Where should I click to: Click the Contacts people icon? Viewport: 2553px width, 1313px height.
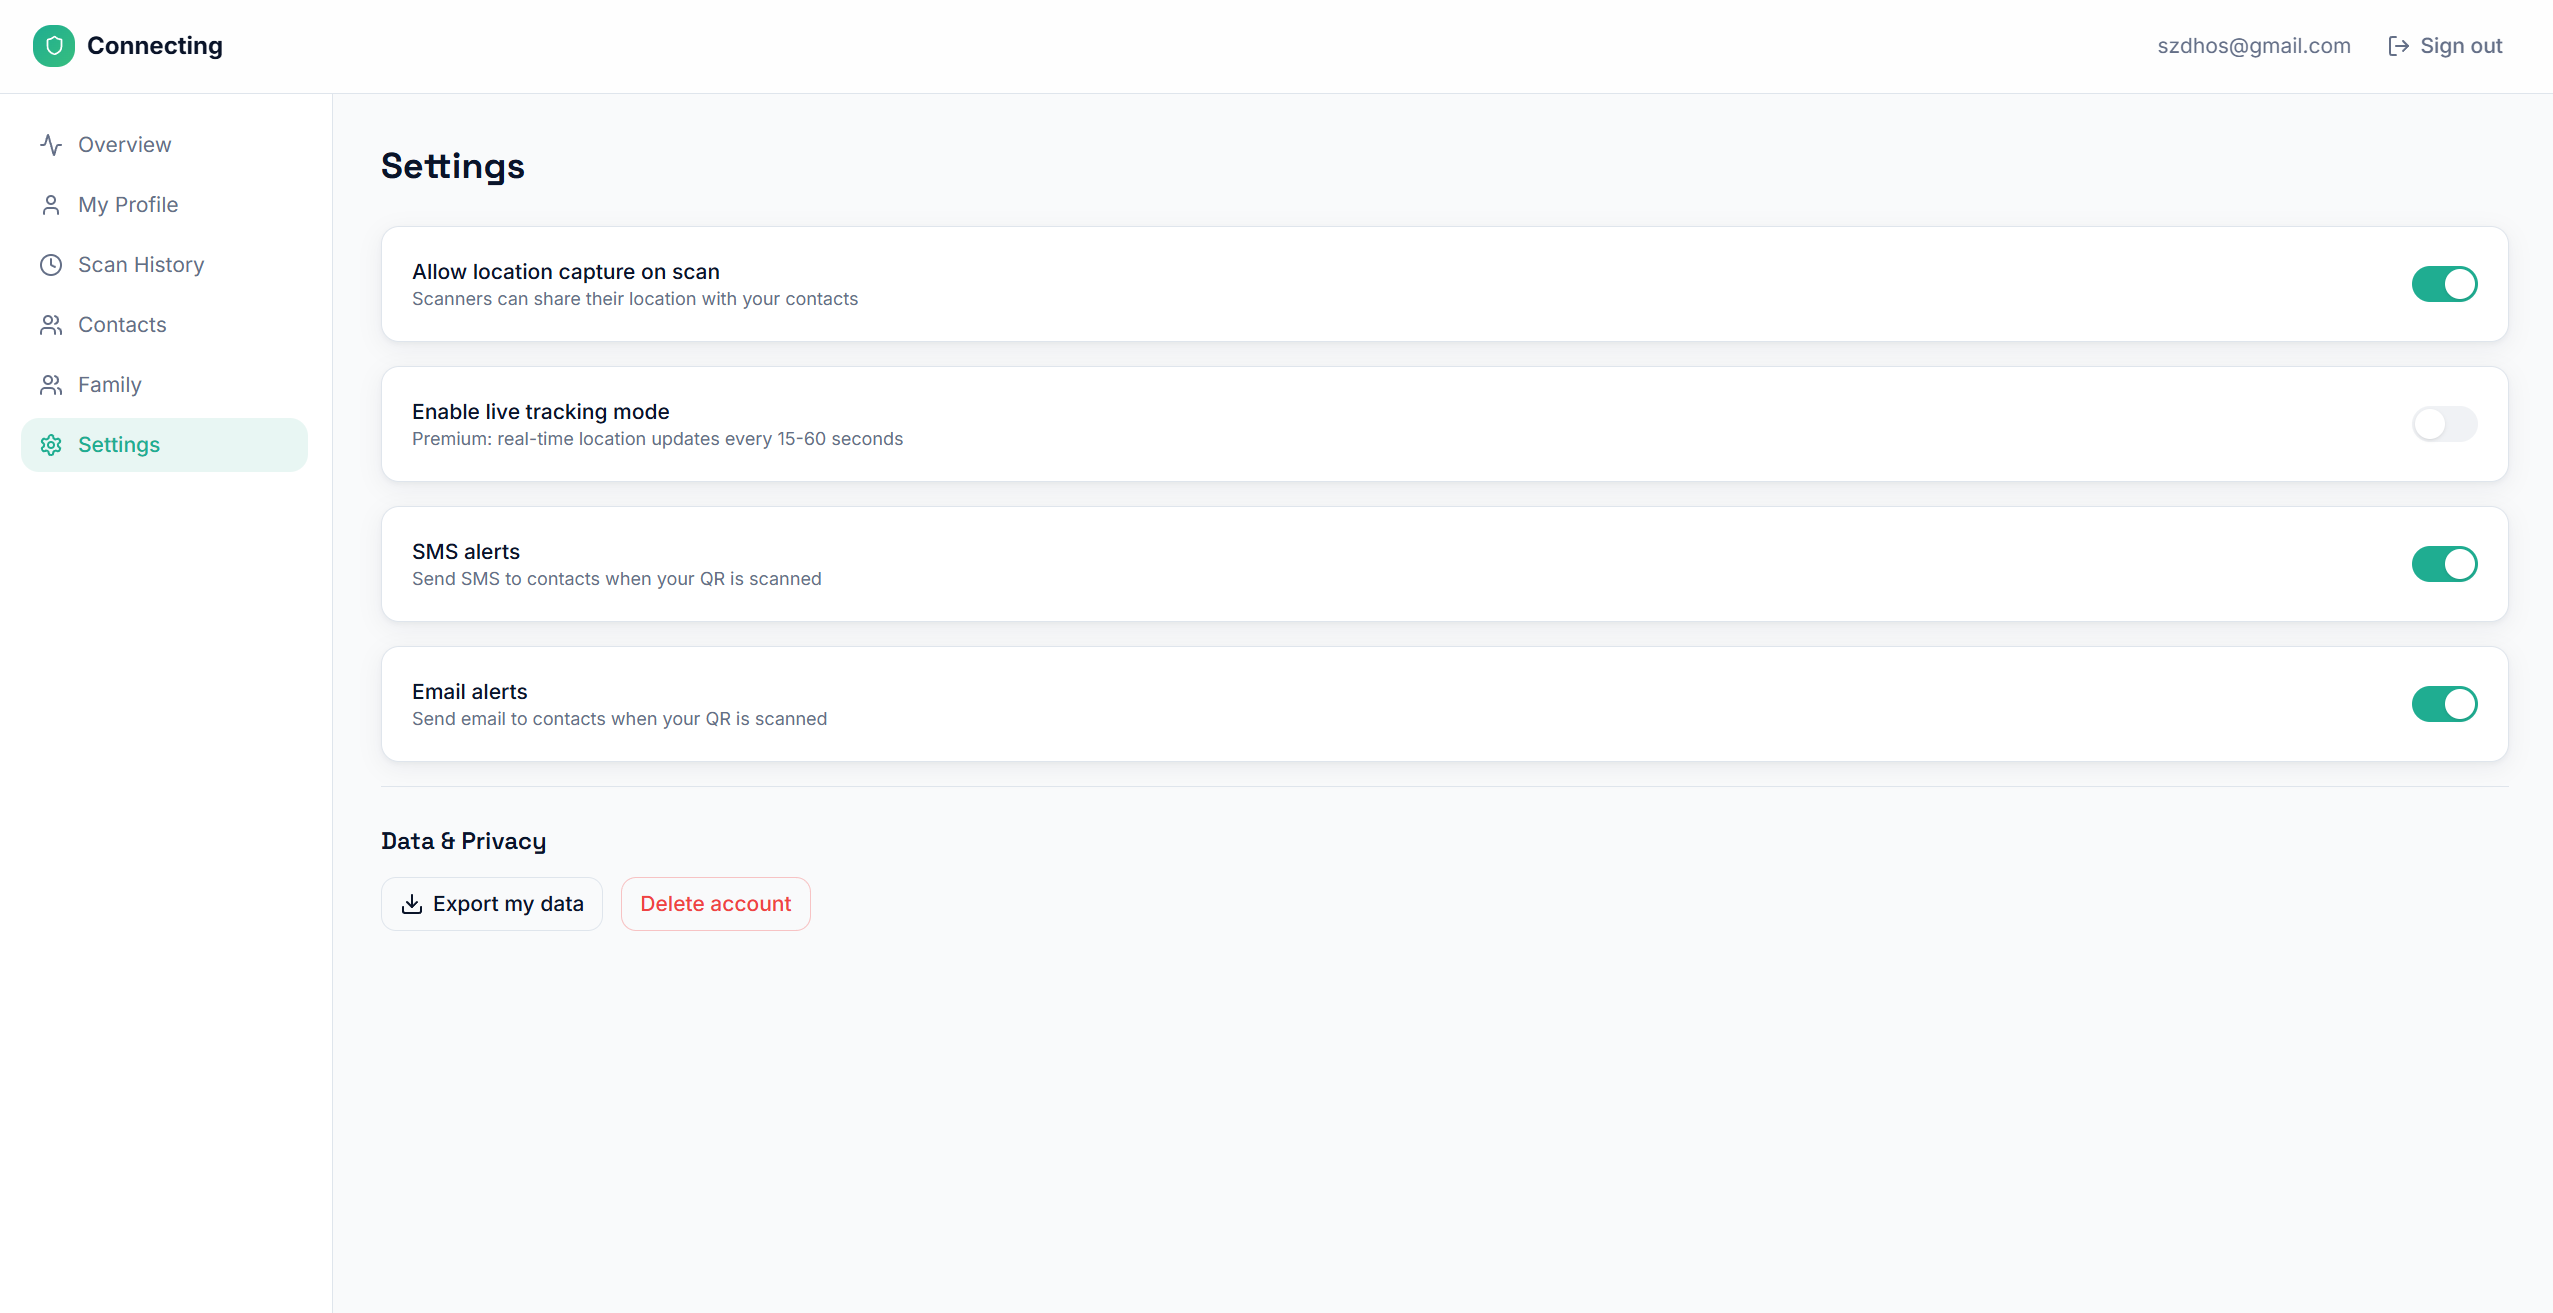51,325
